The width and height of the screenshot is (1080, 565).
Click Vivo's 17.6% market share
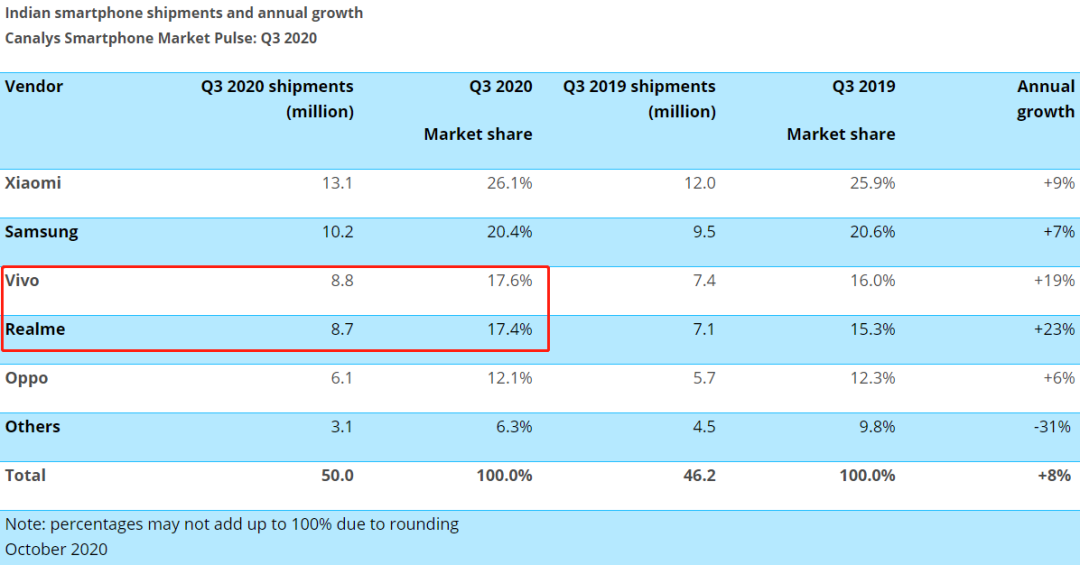tap(510, 280)
